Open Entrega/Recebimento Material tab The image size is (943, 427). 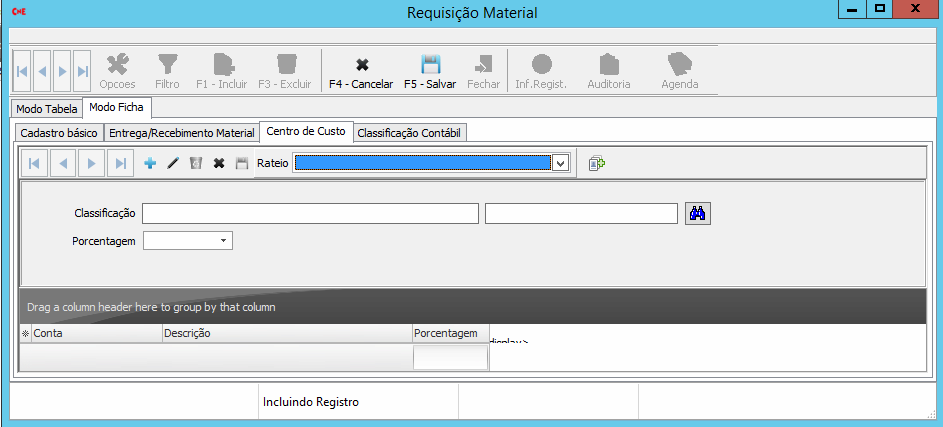click(x=181, y=133)
